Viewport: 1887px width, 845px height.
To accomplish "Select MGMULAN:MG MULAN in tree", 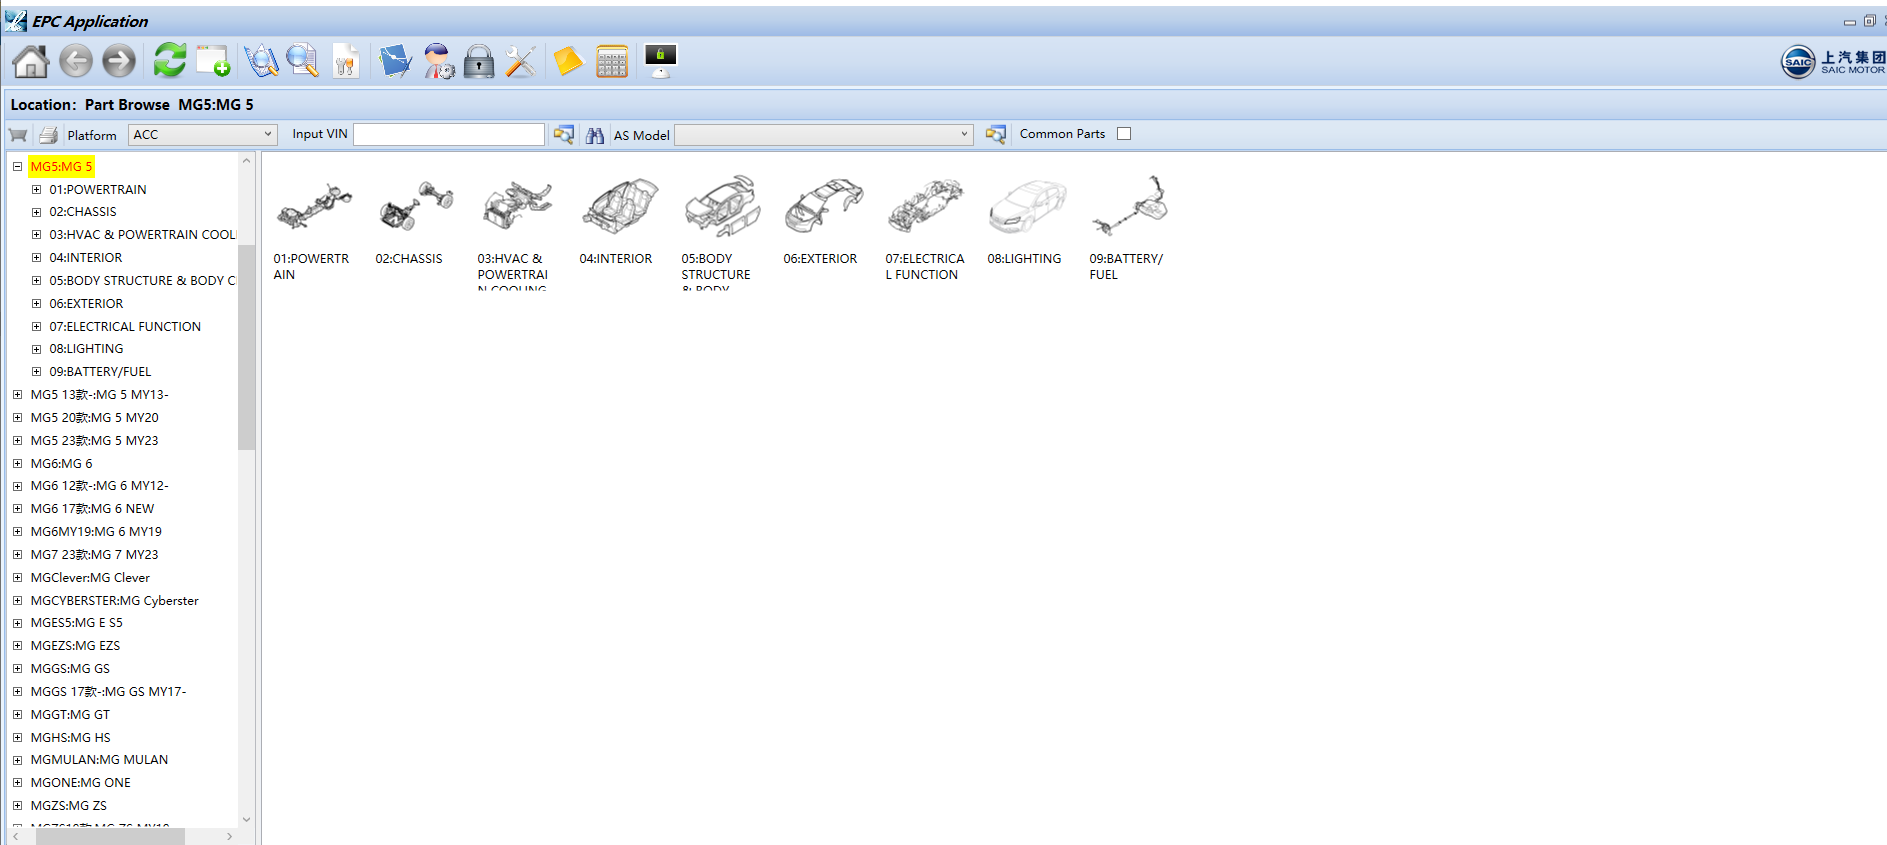I will pyautogui.click(x=99, y=760).
